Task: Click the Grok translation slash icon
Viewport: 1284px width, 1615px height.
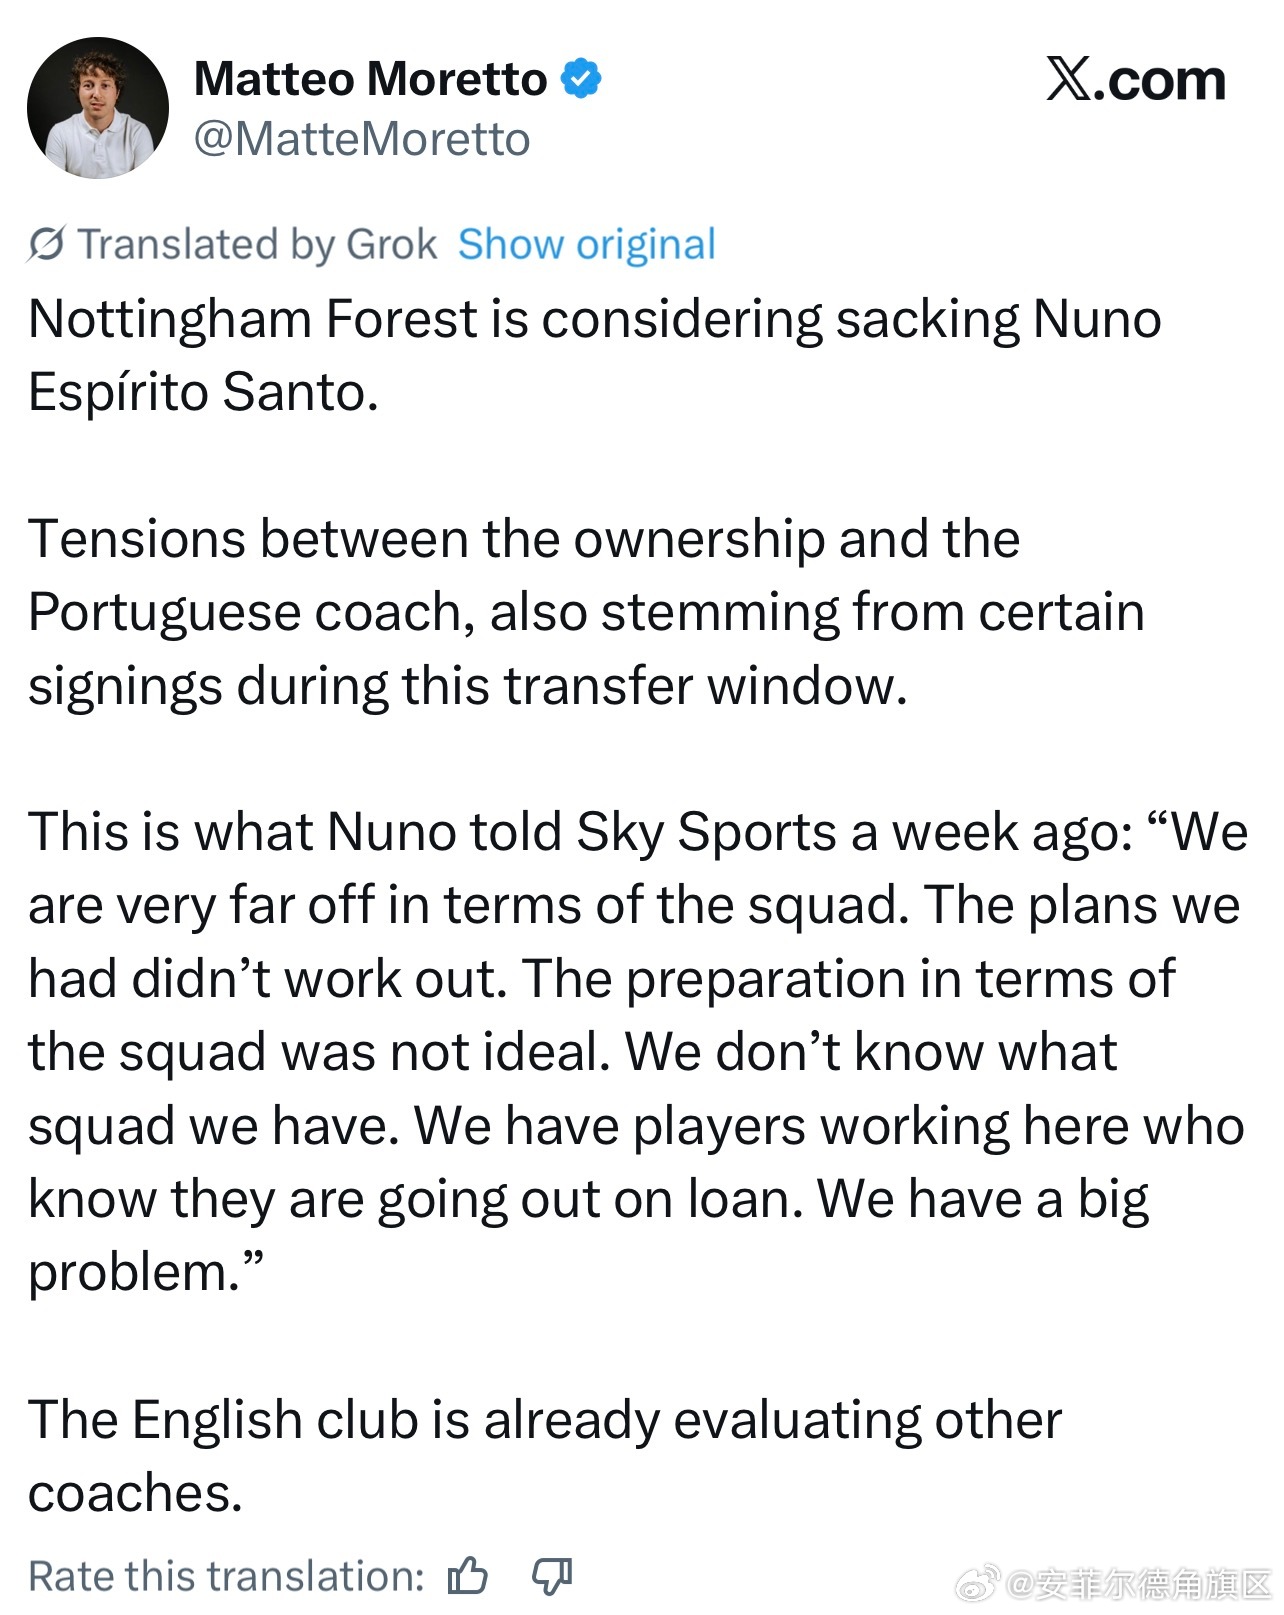Action: (x=47, y=244)
